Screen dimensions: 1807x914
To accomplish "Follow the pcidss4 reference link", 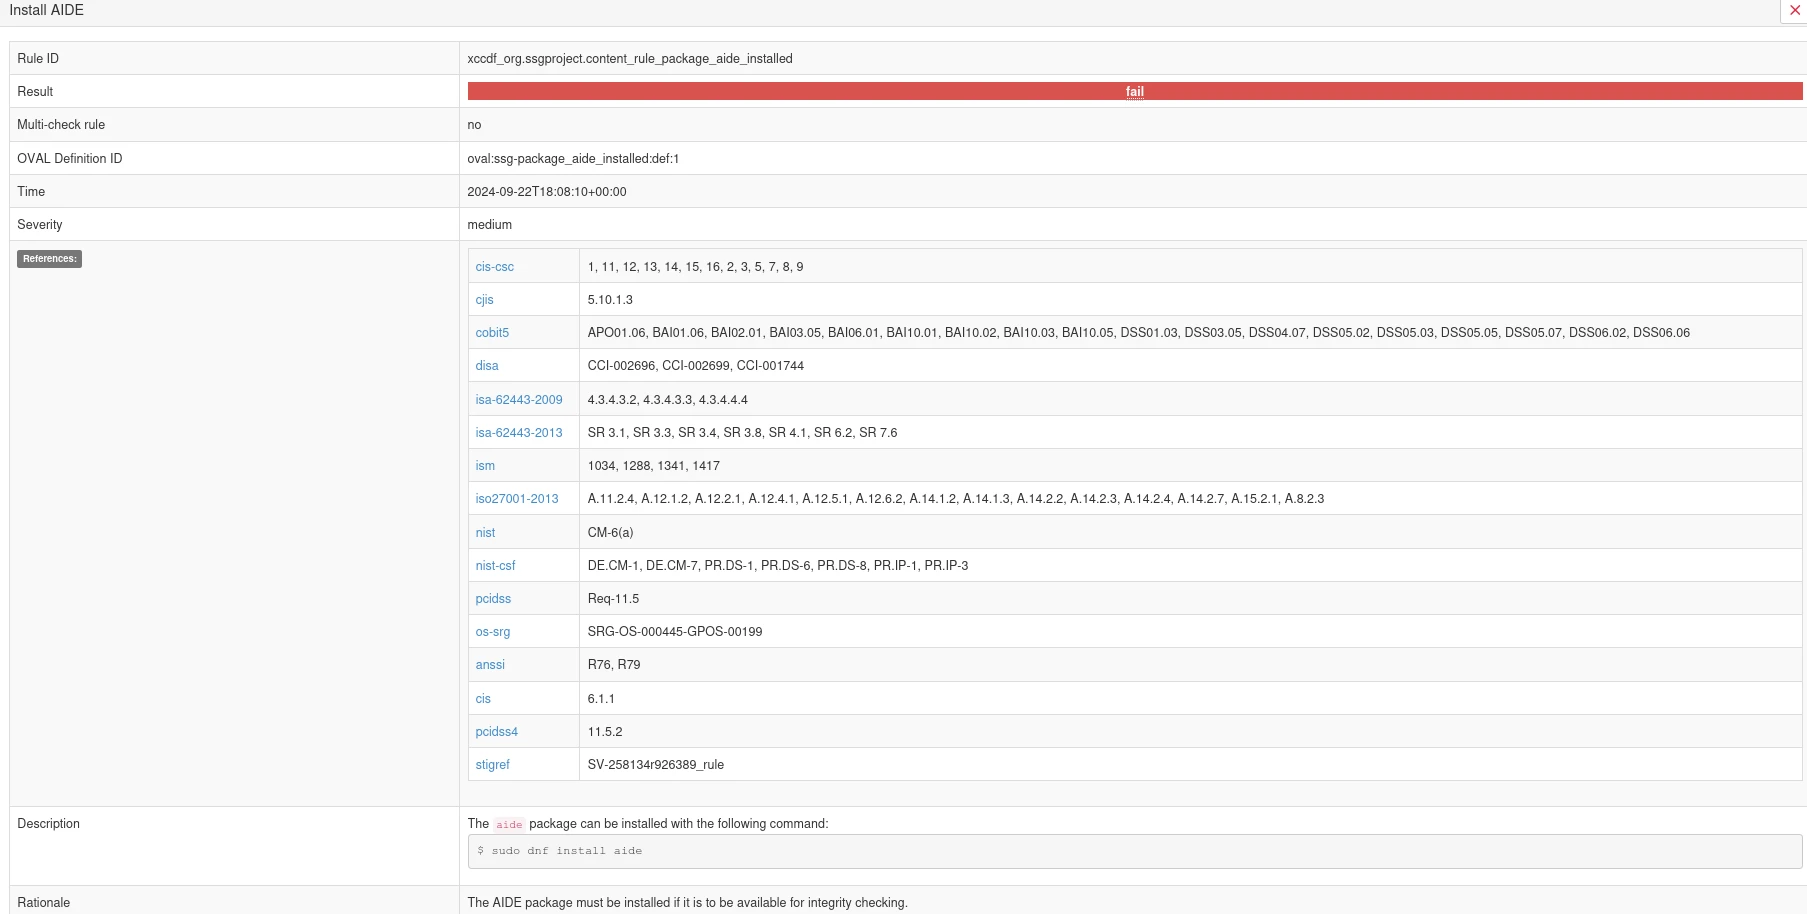I will pos(496,732).
